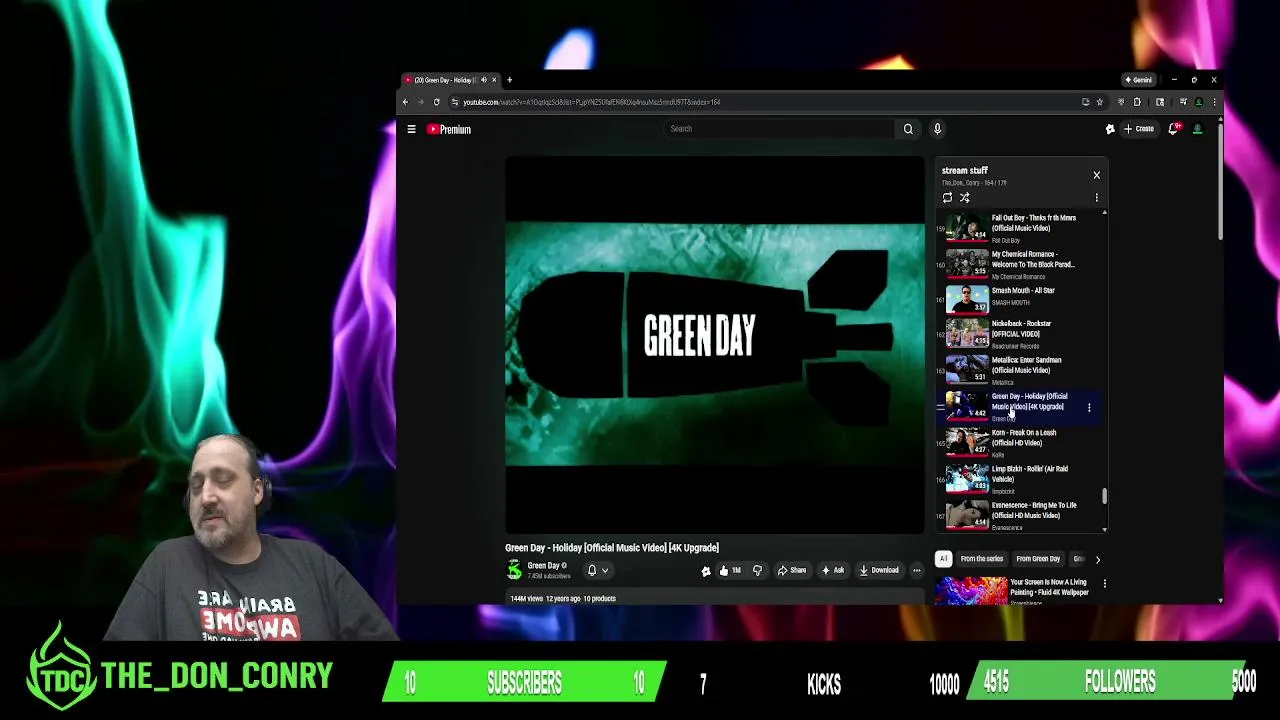1280x720 pixels.
Task: Click the sparkle icon left of Create
Action: (1109, 129)
